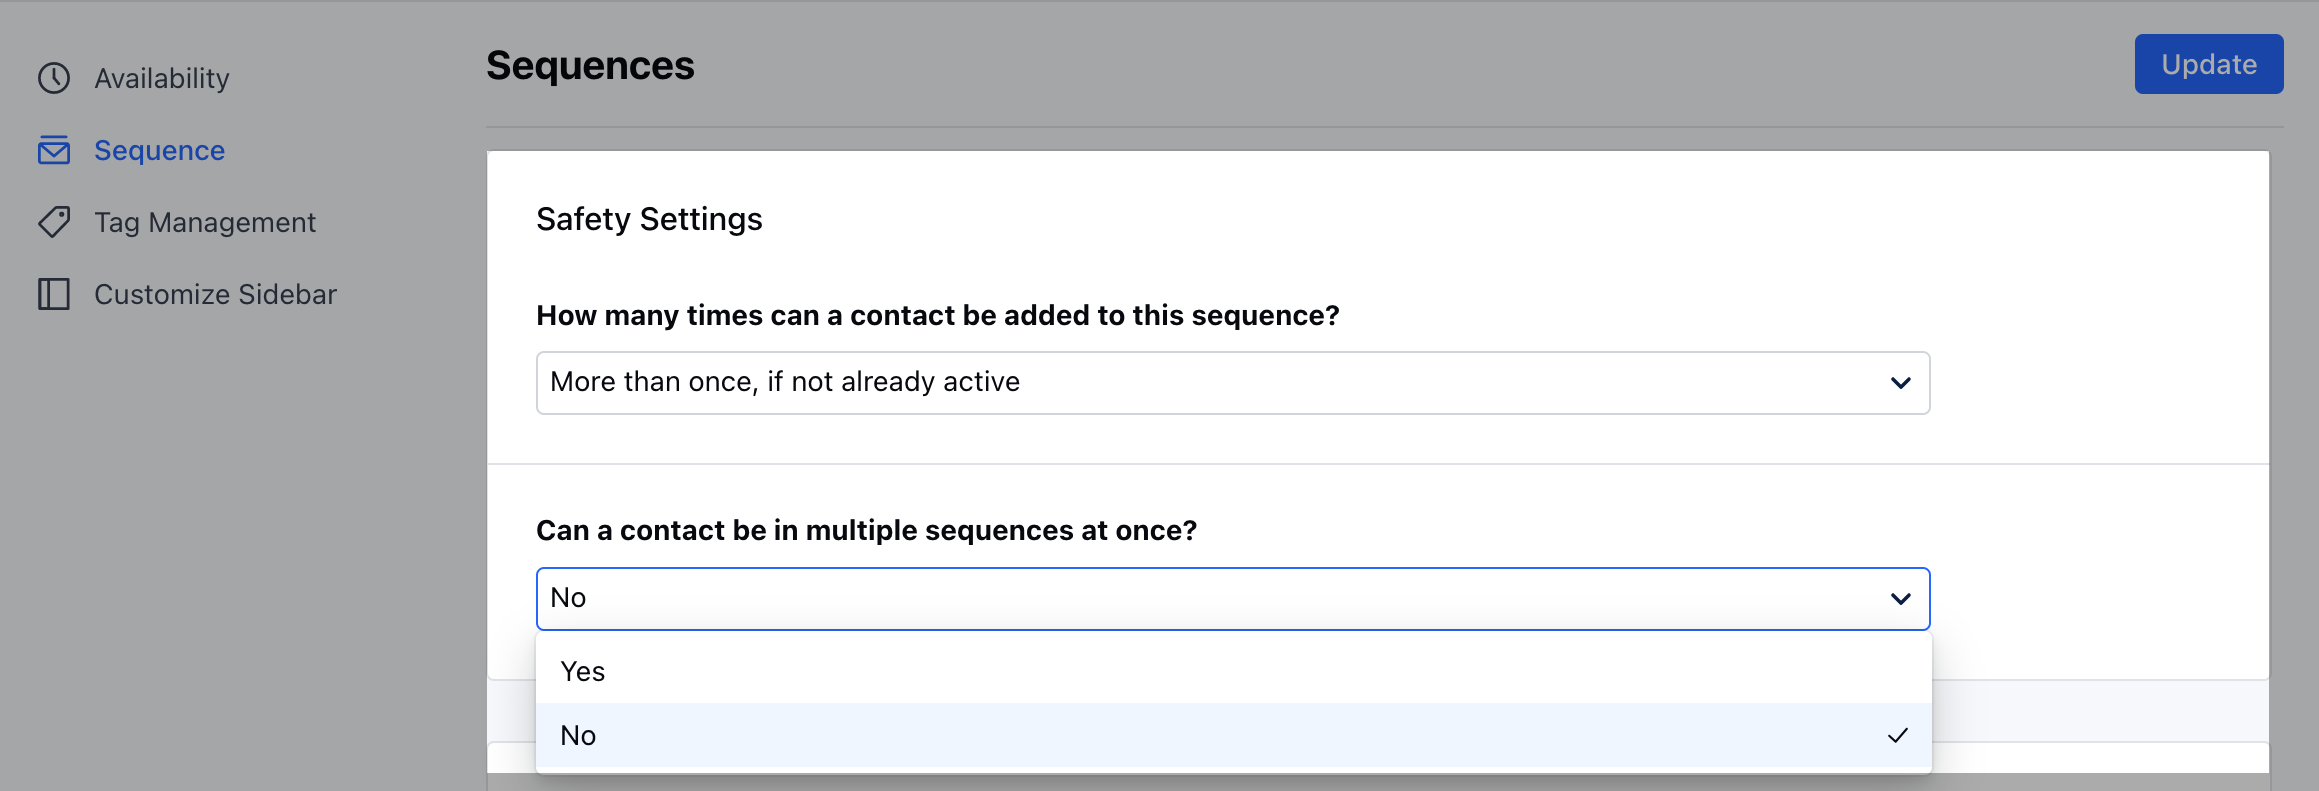Screen dimensions: 2319x791
Task: Click the Update button
Action: point(2209,64)
